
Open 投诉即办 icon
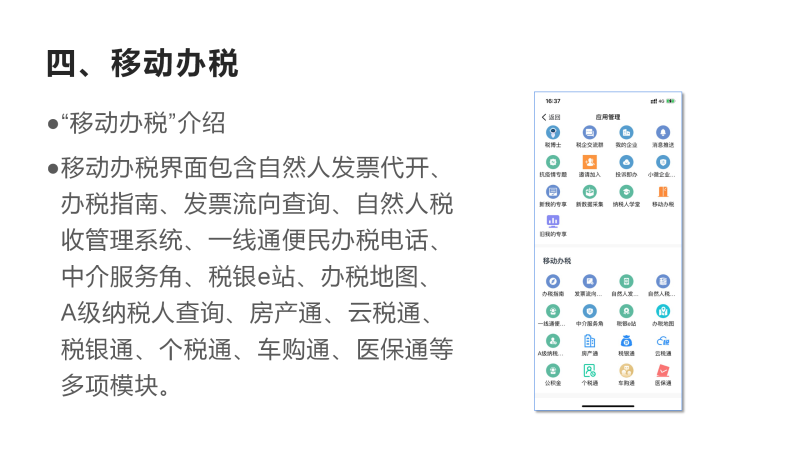626,162
